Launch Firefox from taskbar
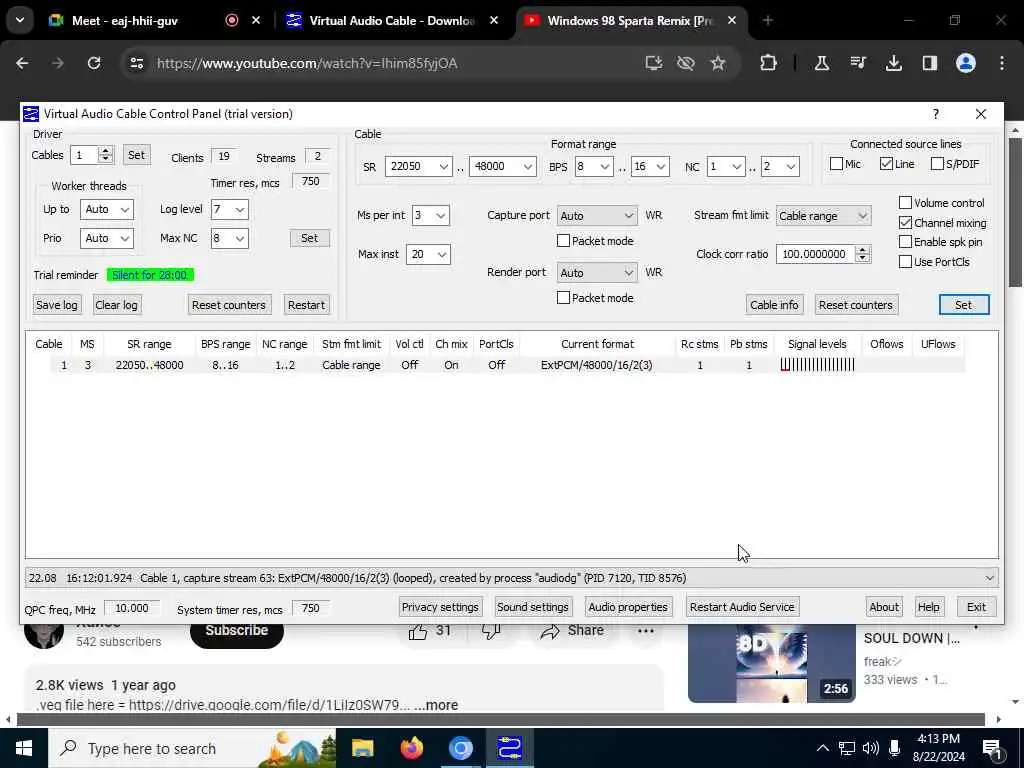 click(411, 748)
